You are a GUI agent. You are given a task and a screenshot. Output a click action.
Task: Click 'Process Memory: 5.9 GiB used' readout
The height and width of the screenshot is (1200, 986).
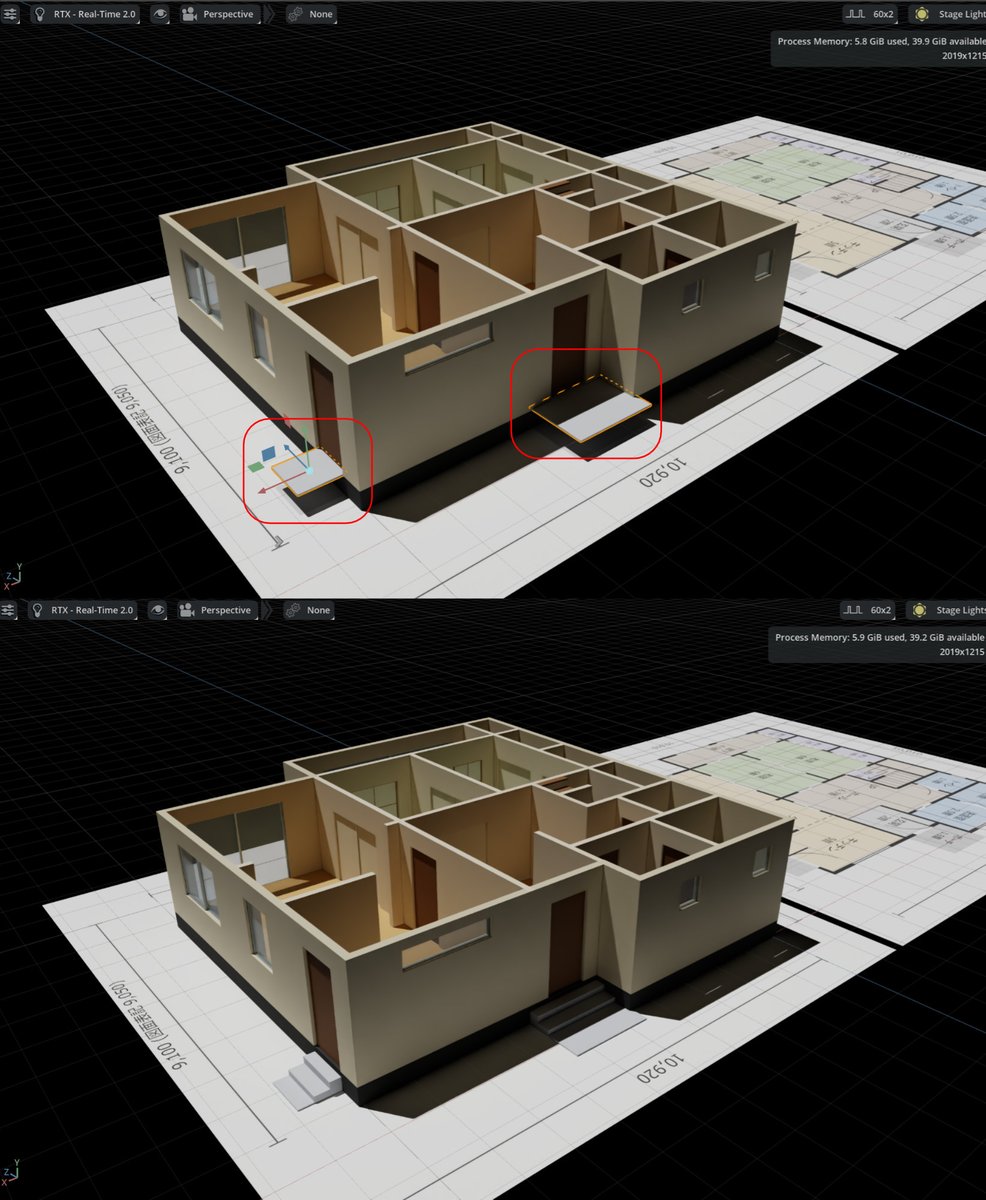coord(840,637)
